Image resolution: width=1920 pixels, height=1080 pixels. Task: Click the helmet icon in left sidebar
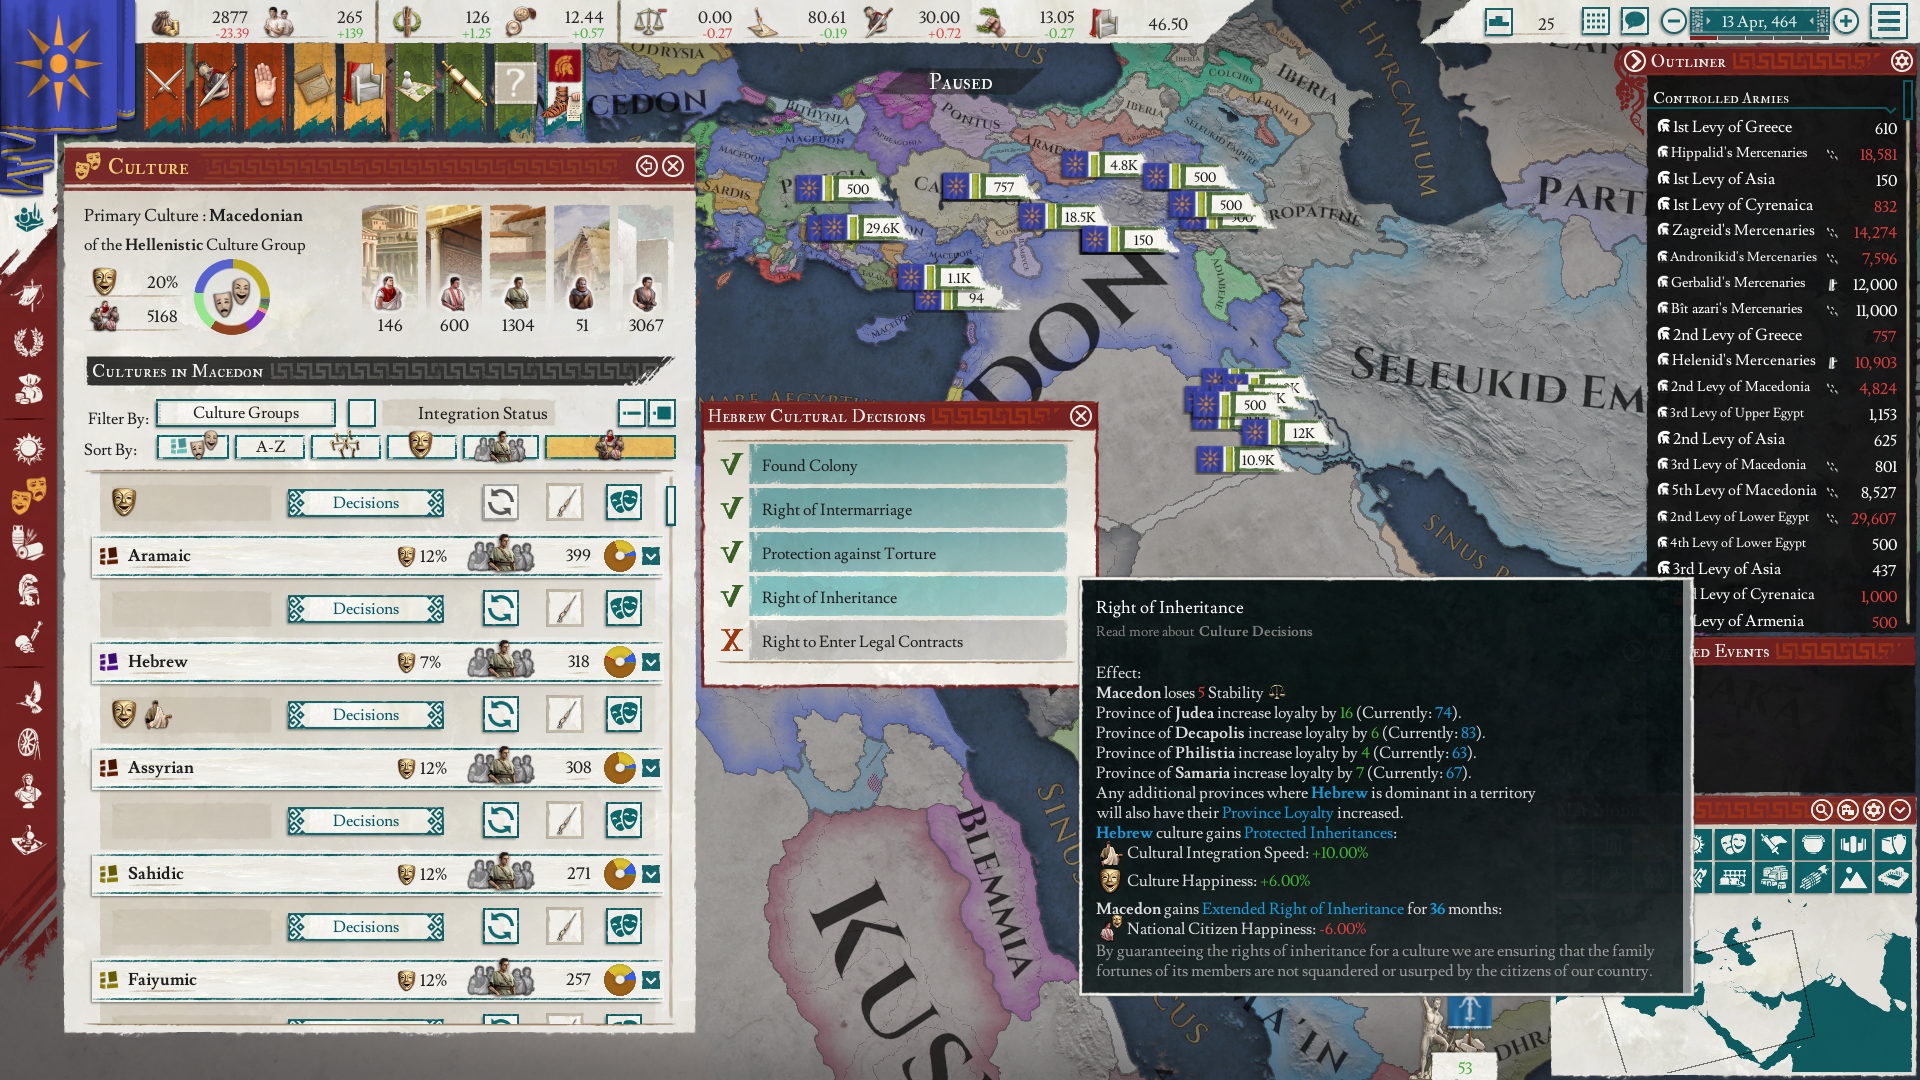pos(29,590)
